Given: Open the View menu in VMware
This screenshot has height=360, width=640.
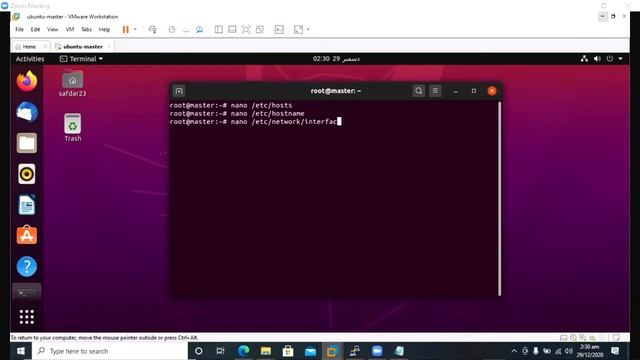Looking at the screenshot, I should coord(53,29).
